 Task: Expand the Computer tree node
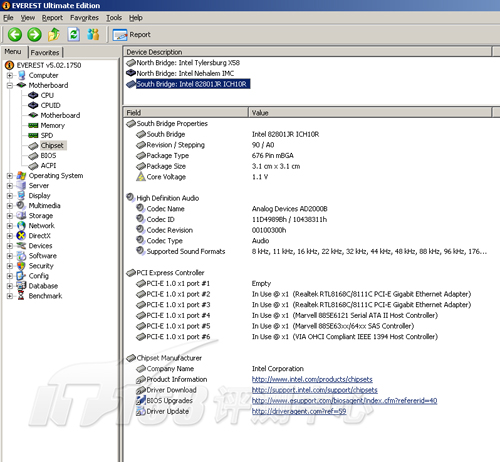(10, 75)
